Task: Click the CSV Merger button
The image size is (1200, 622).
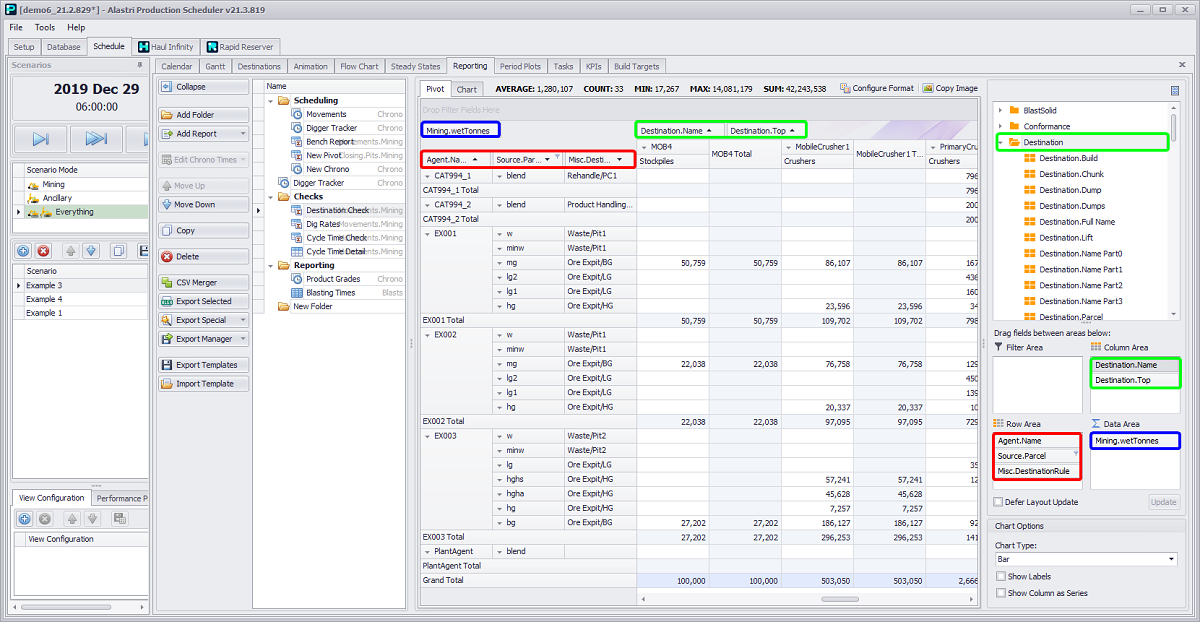Action: (x=203, y=283)
